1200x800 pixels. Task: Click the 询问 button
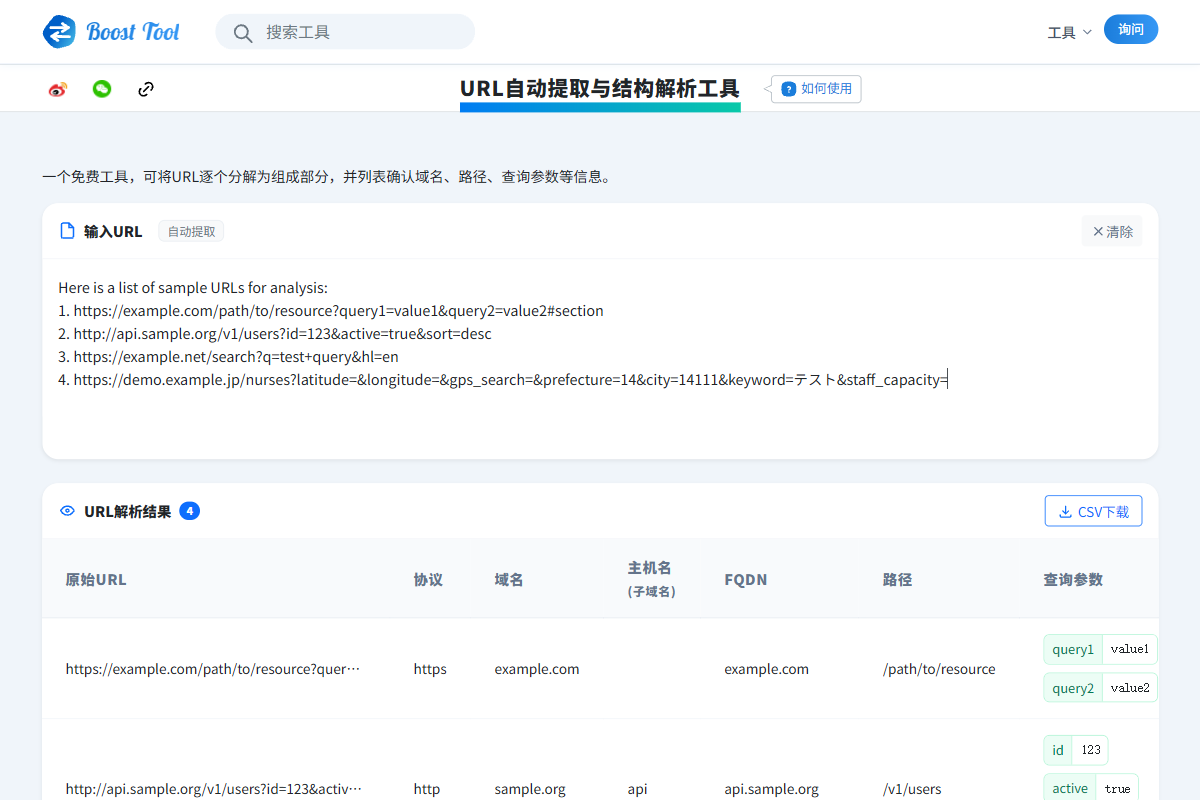click(x=1131, y=30)
